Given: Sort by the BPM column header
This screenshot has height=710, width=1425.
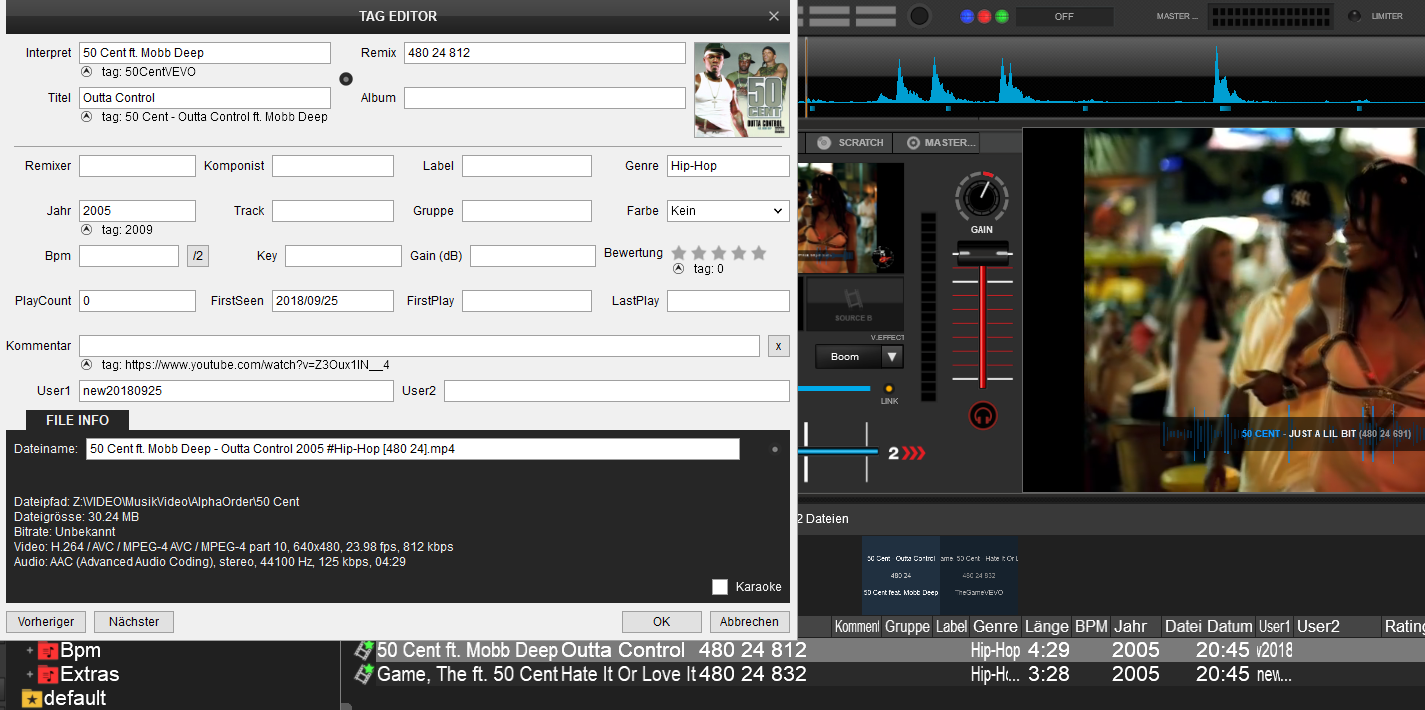Looking at the screenshot, I should pos(1091,626).
